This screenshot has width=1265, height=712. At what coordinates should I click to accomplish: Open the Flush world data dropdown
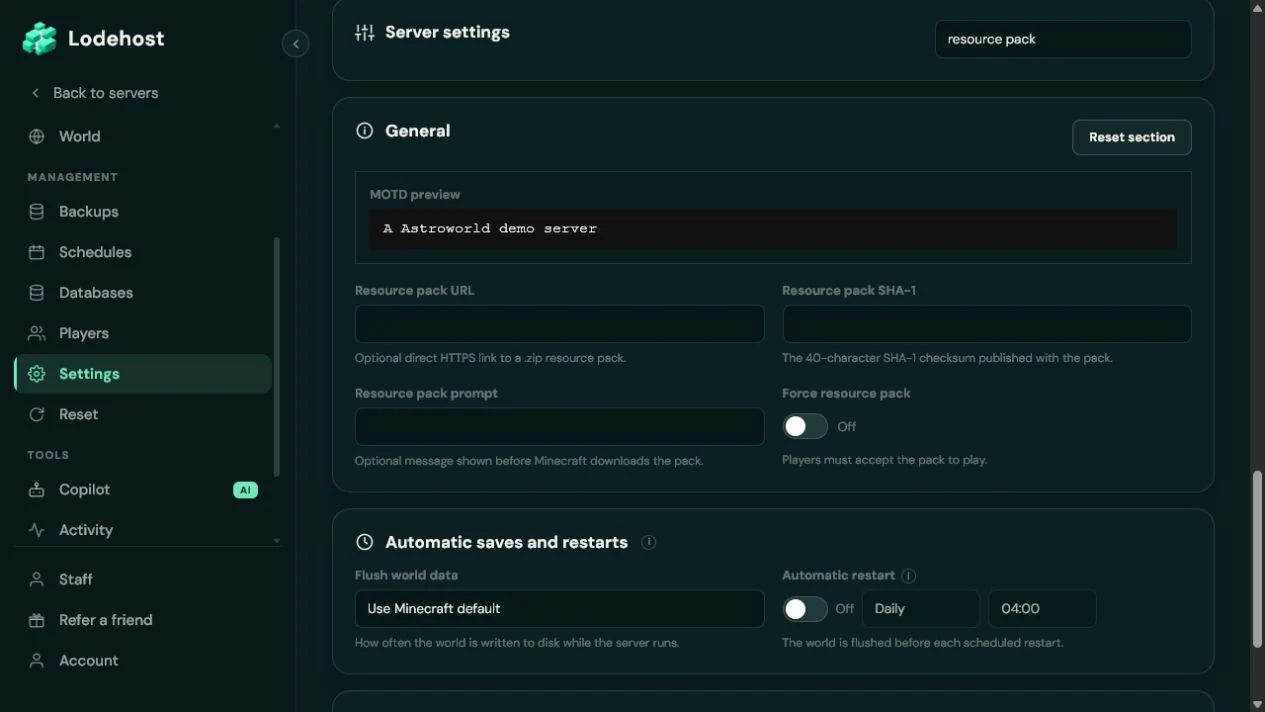click(x=559, y=608)
